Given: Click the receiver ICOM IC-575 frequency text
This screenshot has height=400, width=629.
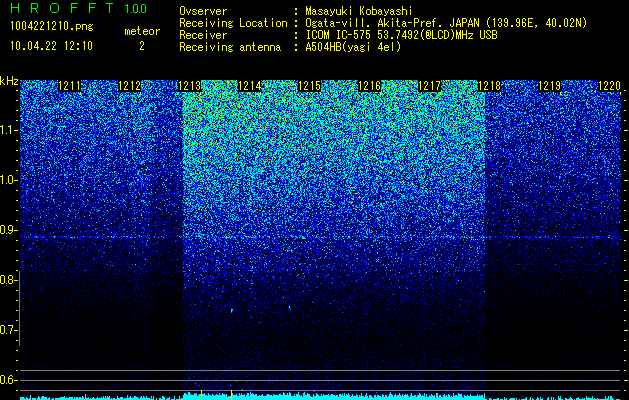Looking at the screenshot, I should (401, 35).
